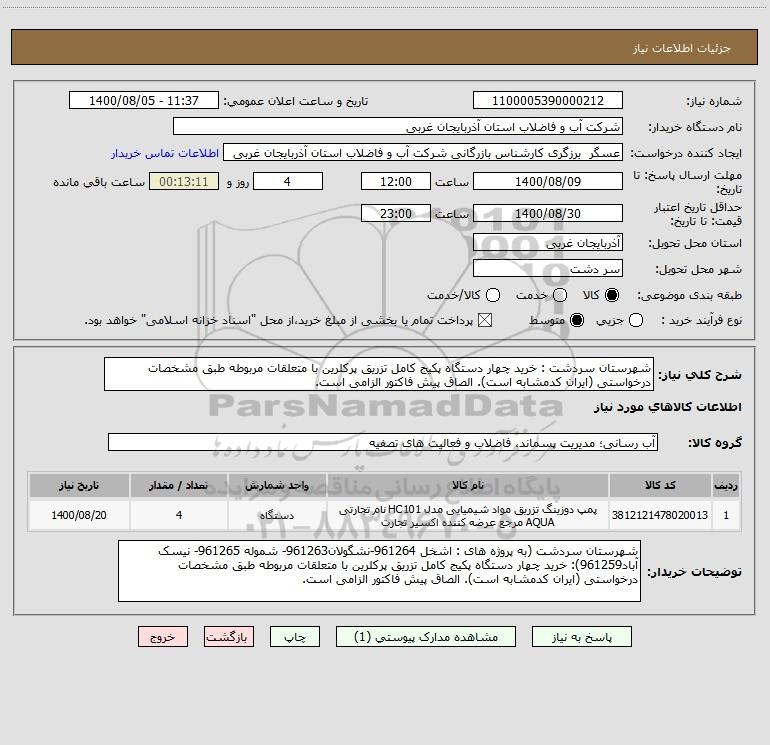Click تعداد / مقدار column header
Viewport: 770px width, 745px height.
point(179,486)
